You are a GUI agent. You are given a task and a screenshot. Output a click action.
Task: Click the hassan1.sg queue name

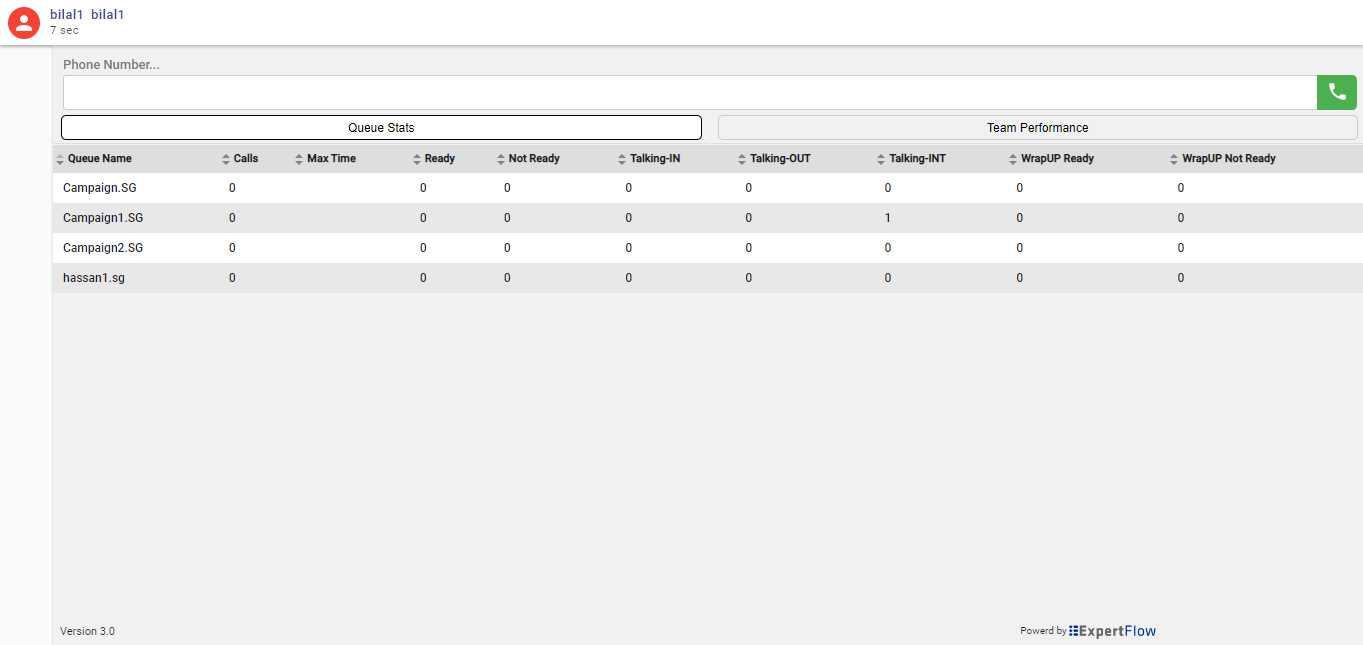click(x=94, y=278)
